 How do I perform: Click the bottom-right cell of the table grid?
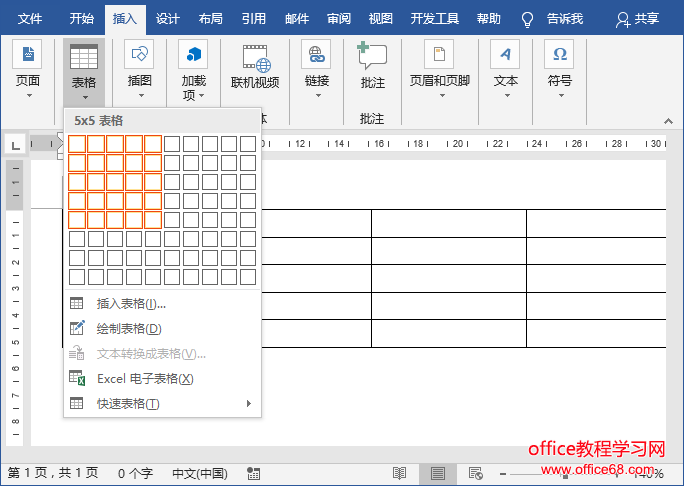point(248,277)
